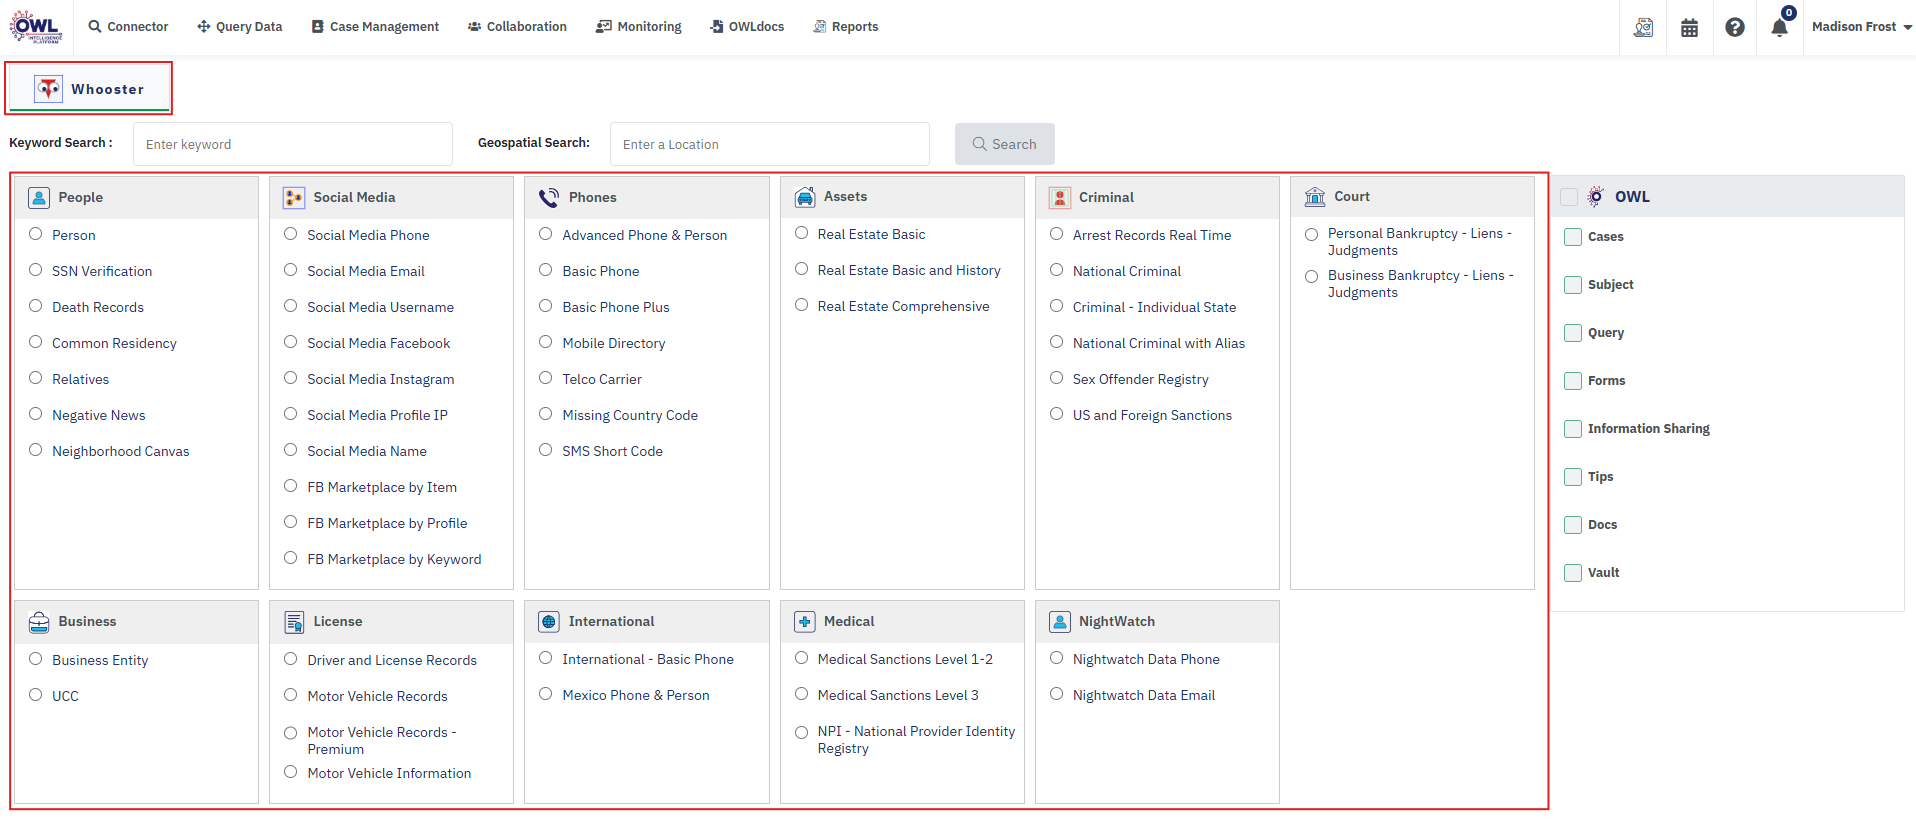Screen dimensions: 1916x820
Task: Click the Search button
Action: click(x=1004, y=144)
